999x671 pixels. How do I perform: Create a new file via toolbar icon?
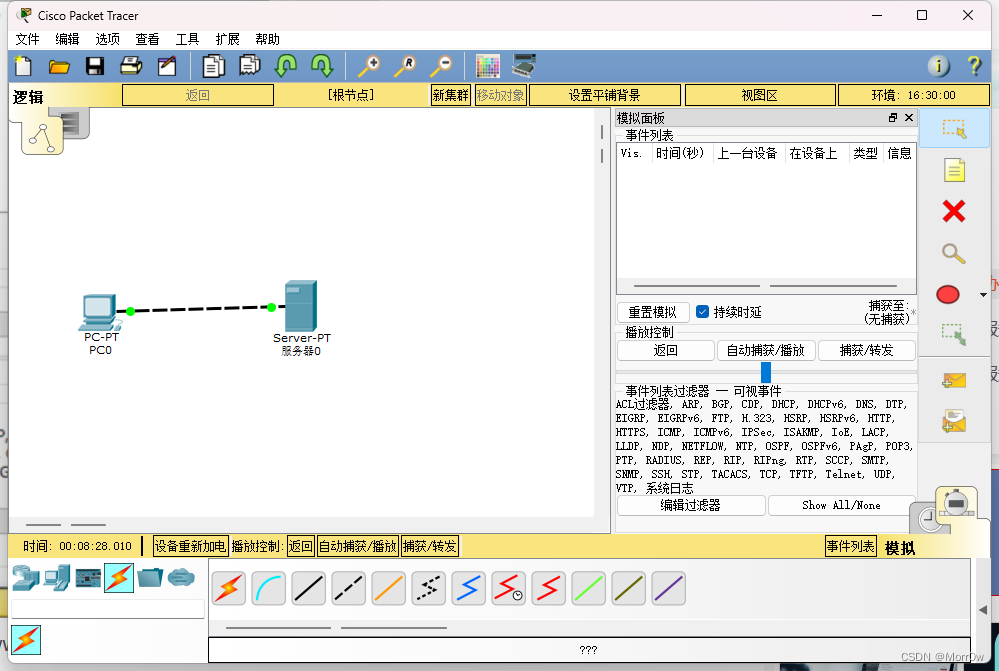pos(24,66)
